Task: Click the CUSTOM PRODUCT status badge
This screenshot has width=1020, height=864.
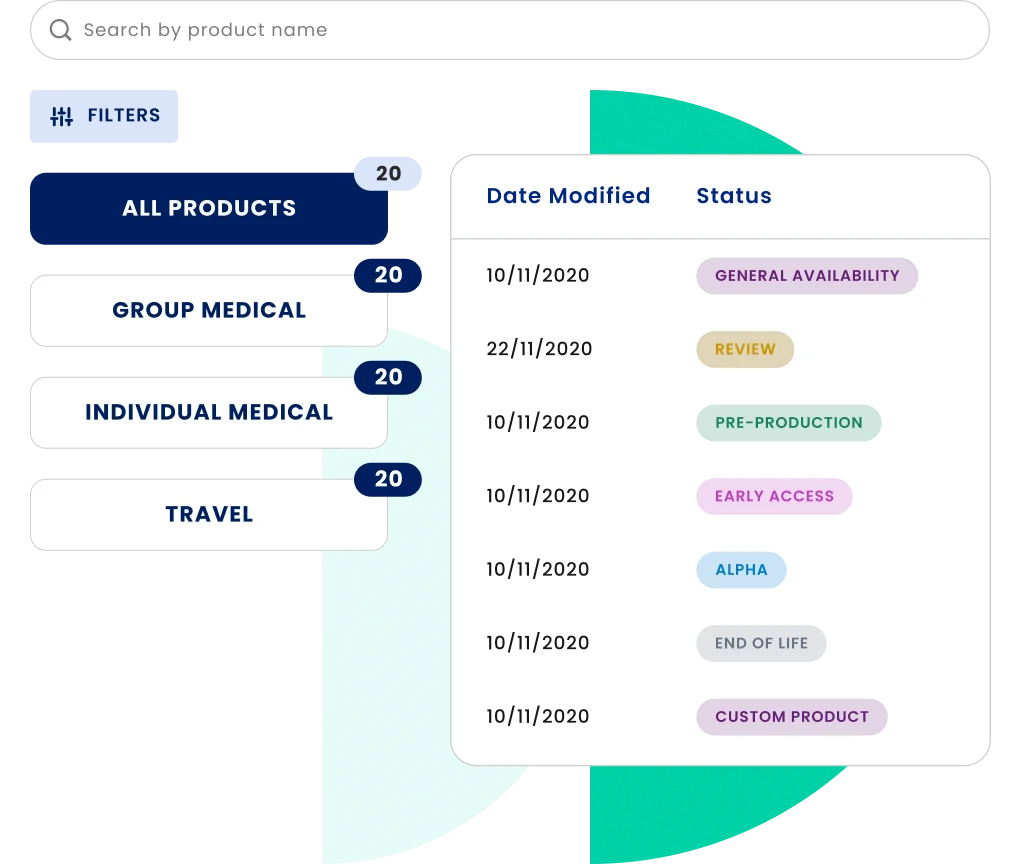Action: click(x=792, y=717)
